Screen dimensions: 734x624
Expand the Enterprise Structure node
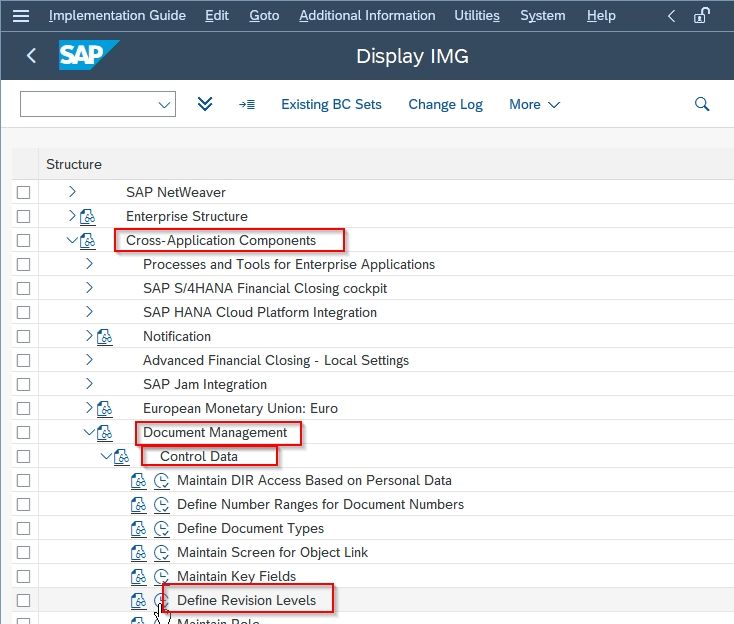(x=72, y=215)
